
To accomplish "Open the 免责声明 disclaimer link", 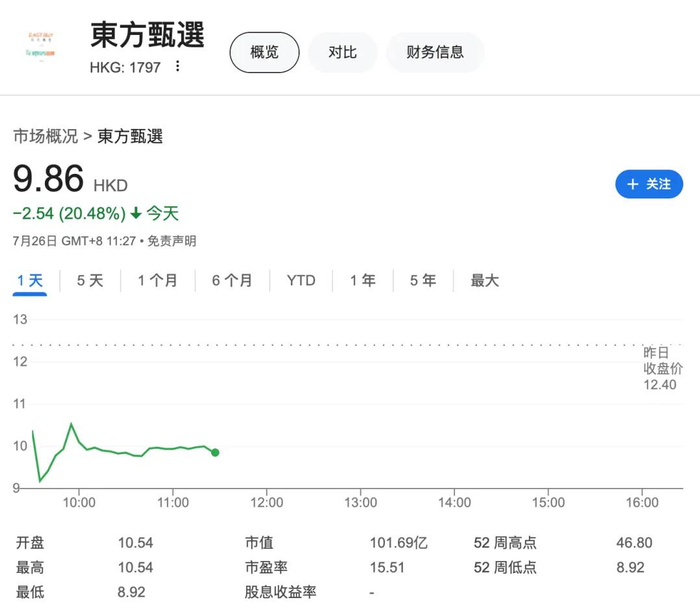I will (x=171, y=241).
